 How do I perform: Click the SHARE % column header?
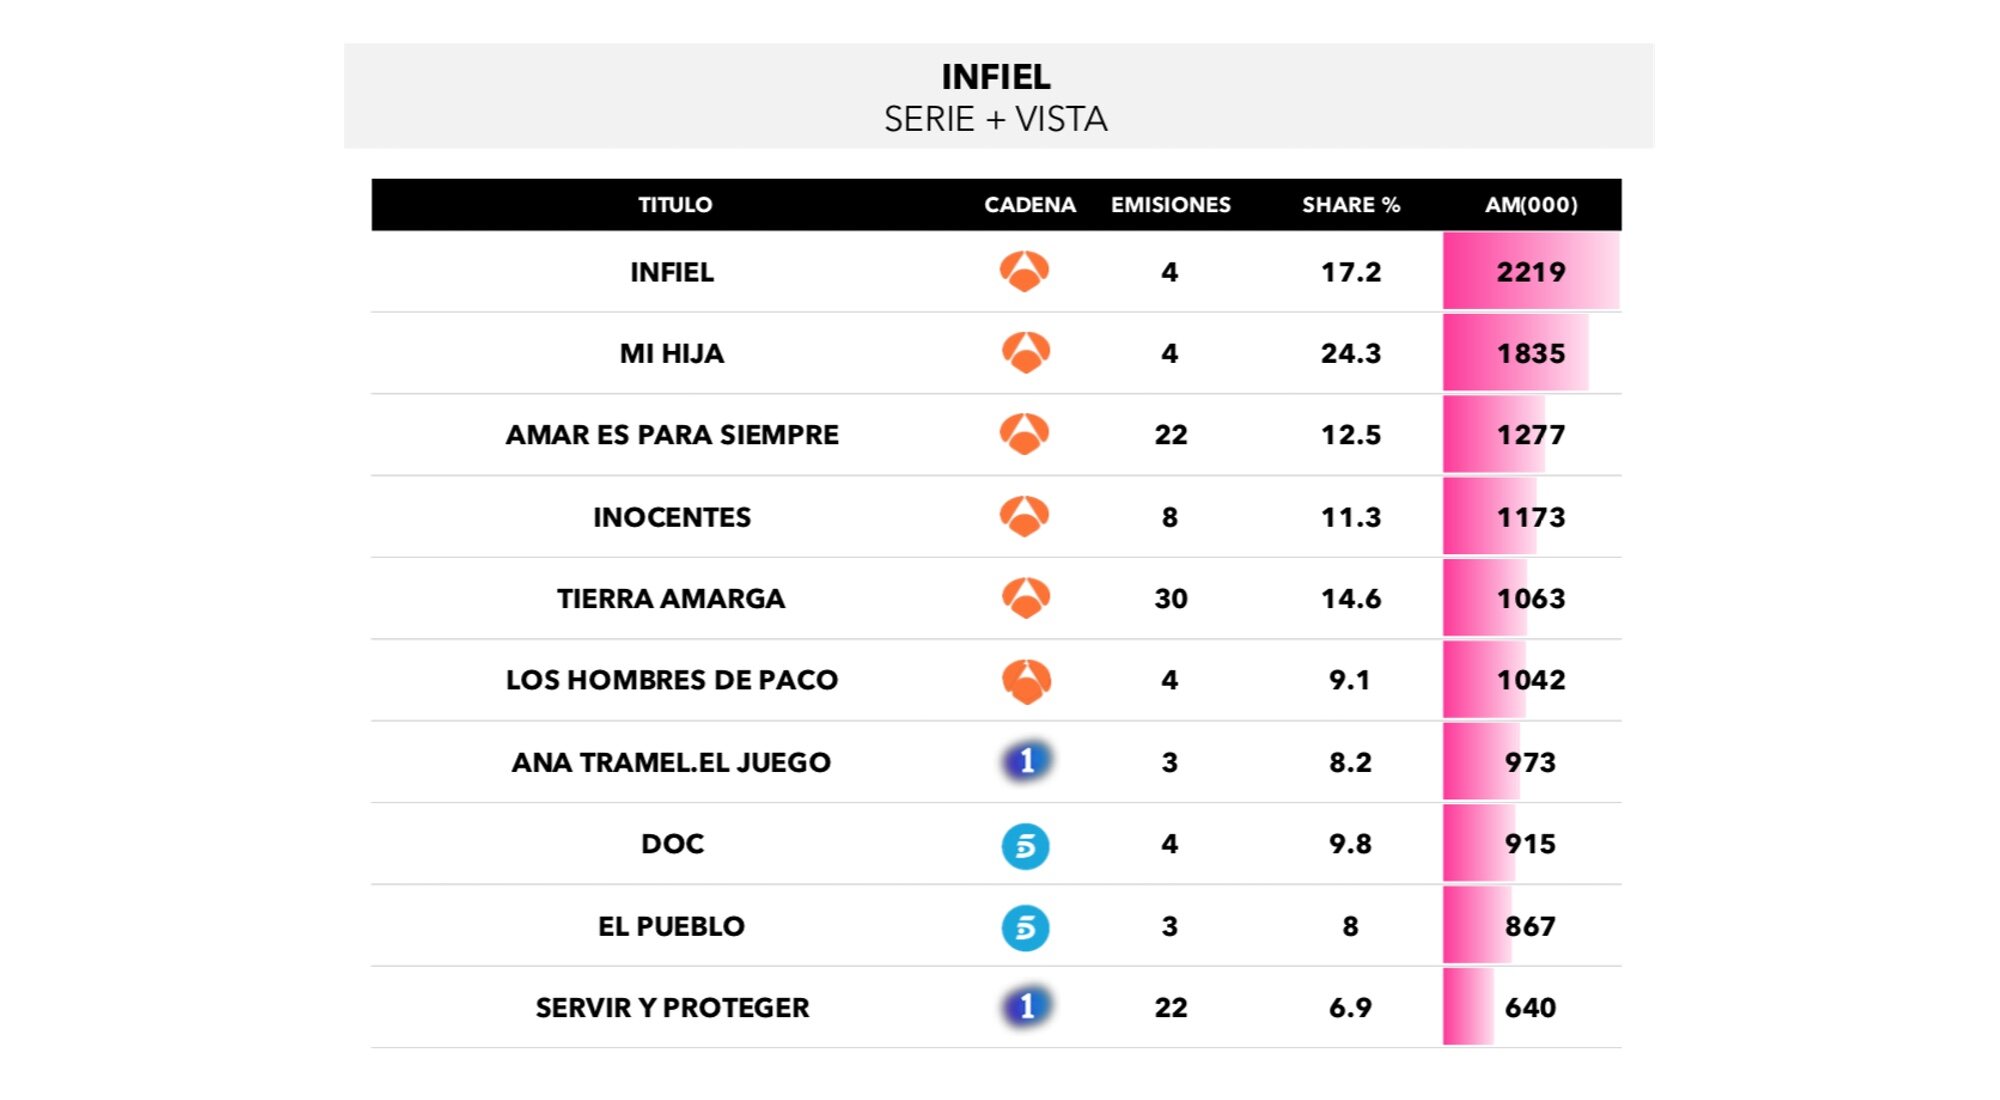[1350, 205]
